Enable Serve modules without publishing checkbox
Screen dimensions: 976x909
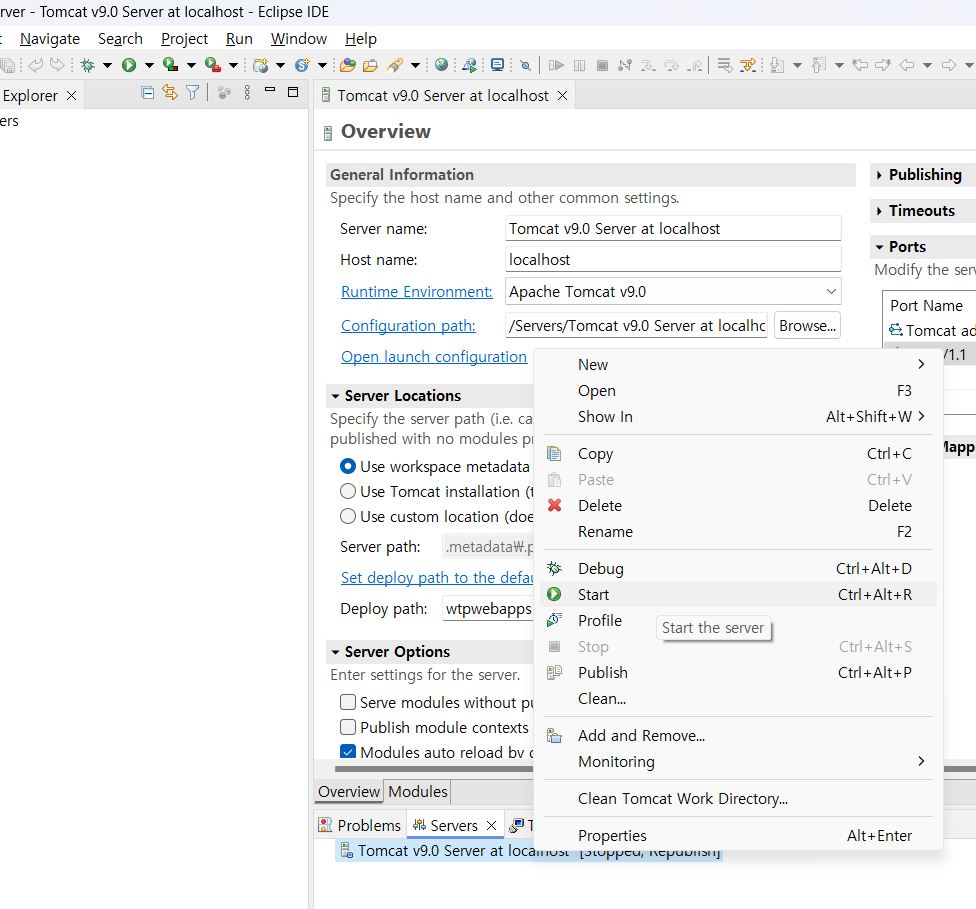[348, 702]
